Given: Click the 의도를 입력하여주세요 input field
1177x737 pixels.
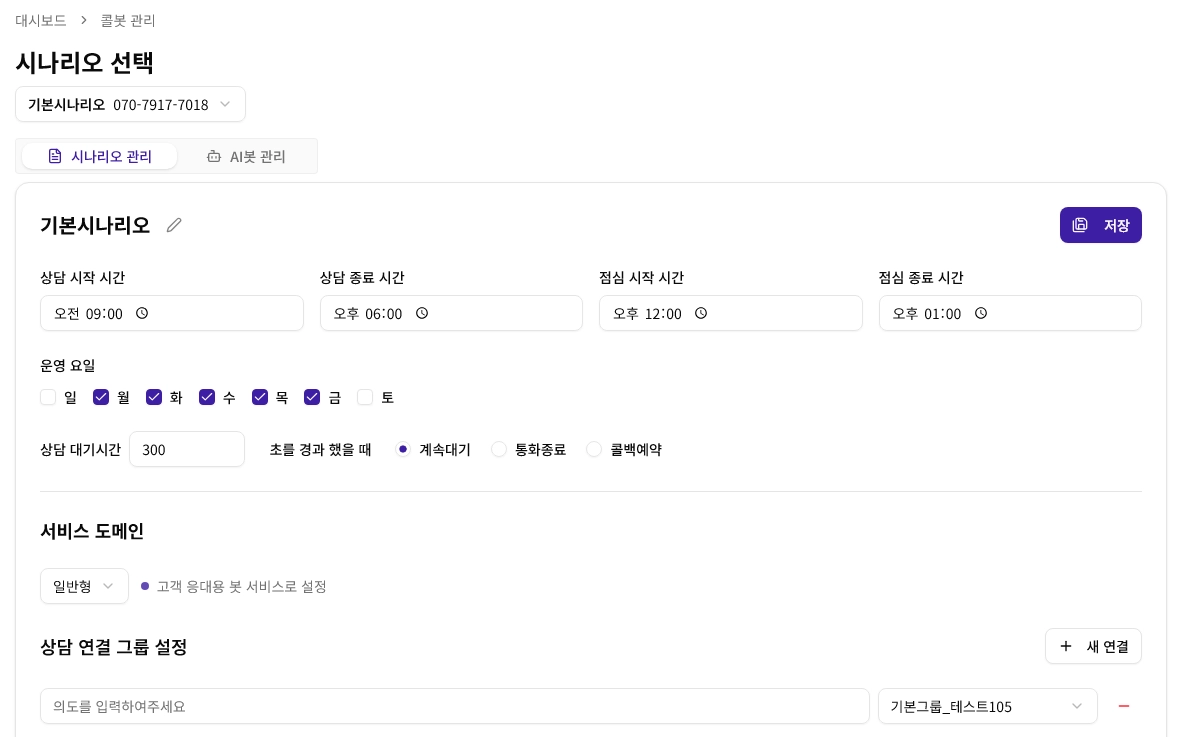Looking at the screenshot, I should point(454,706).
